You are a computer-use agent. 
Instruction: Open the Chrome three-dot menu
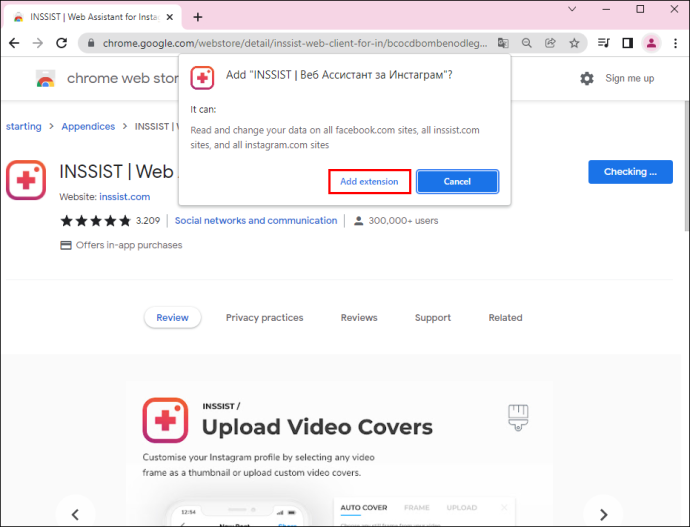pyautogui.click(x=675, y=43)
